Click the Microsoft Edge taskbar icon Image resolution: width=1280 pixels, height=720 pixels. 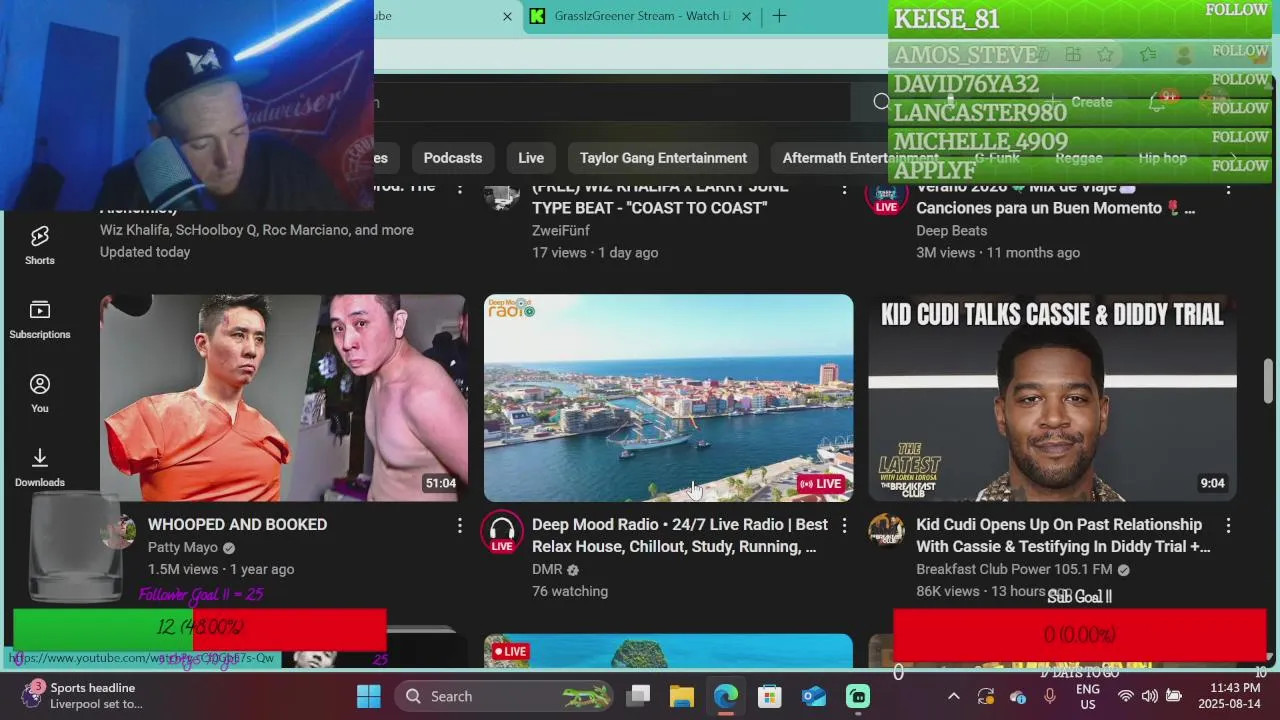click(x=726, y=696)
